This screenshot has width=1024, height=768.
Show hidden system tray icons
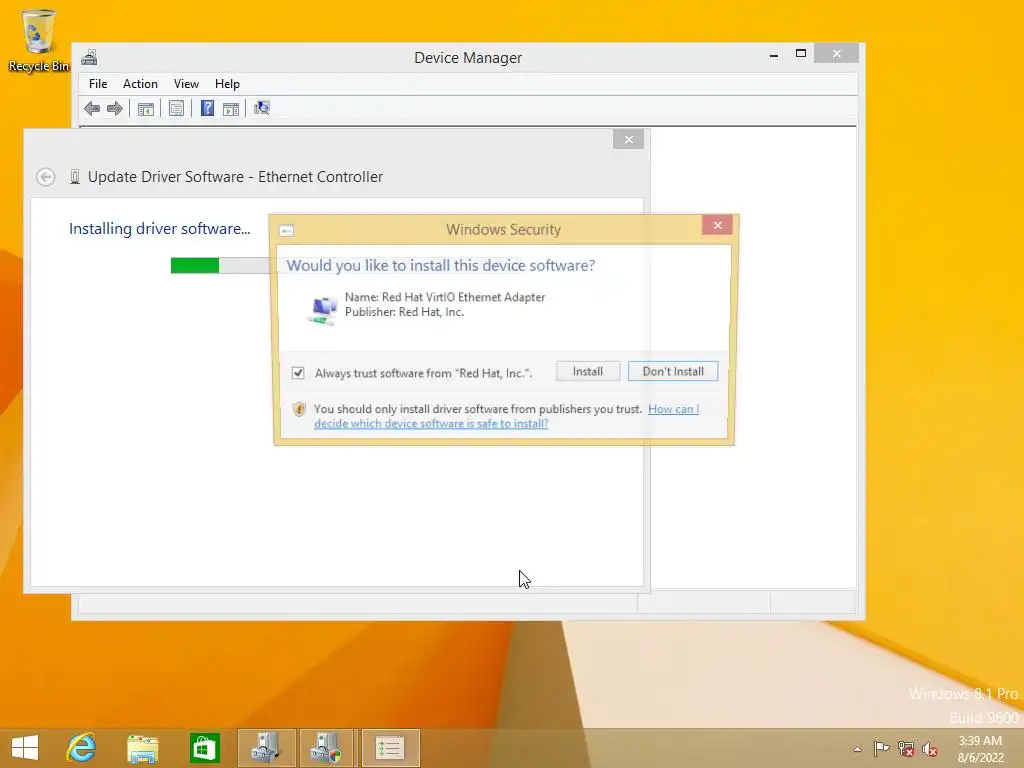(857, 749)
